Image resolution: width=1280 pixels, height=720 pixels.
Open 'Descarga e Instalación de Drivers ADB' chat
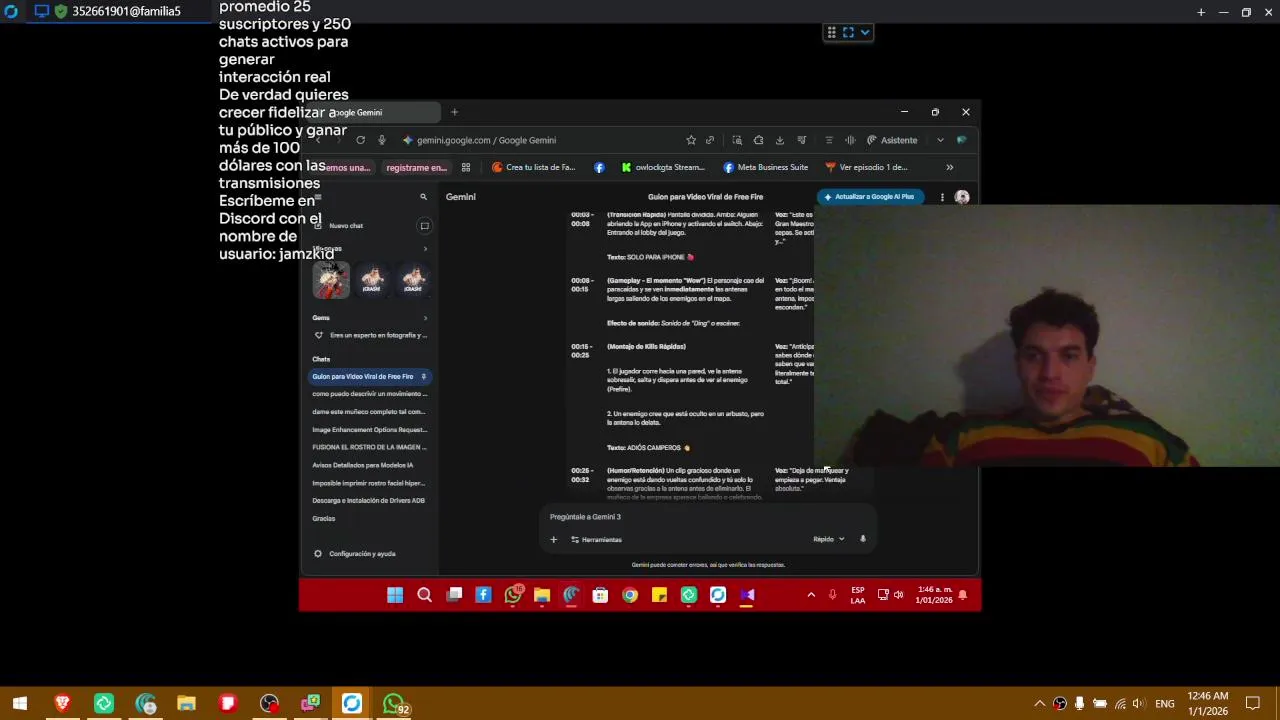370,500
